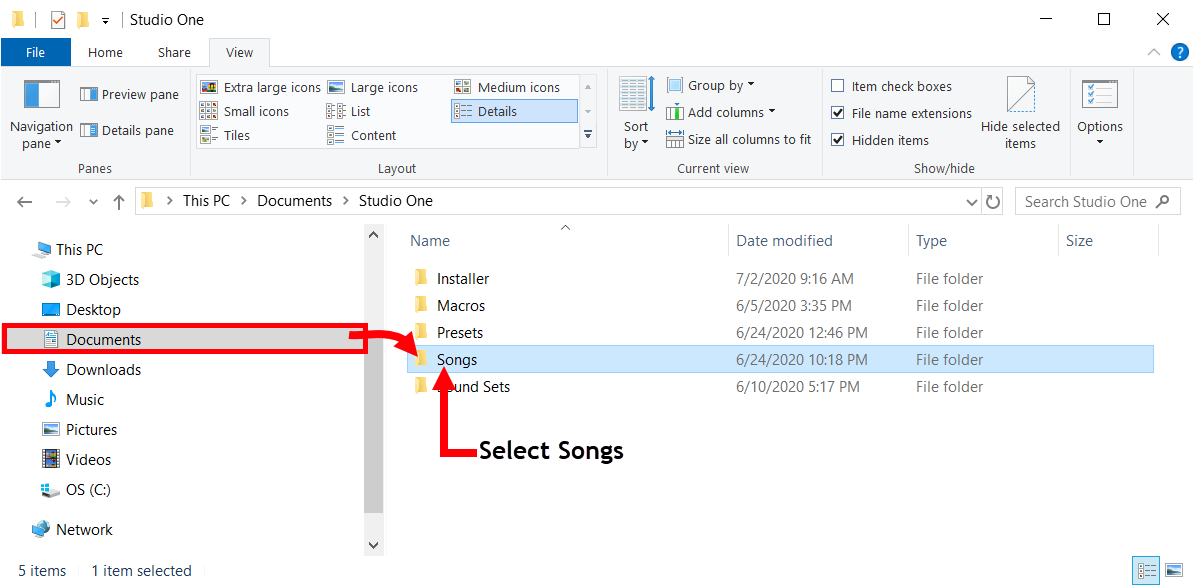Open the Sort by menu

[x=636, y=114]
